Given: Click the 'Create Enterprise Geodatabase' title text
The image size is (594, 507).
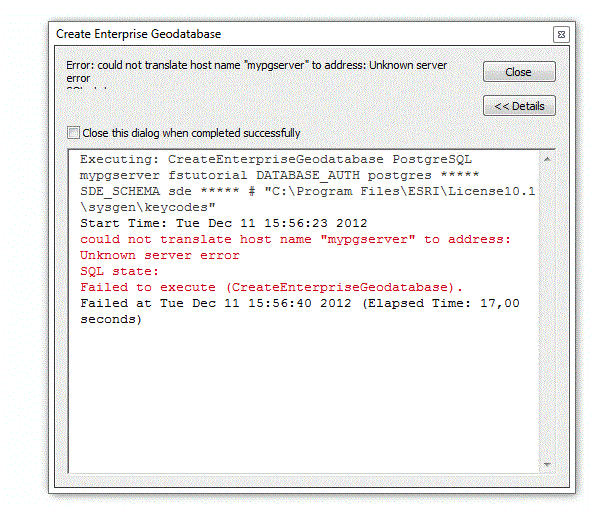Looking at the screenshot, I should [138, 34].
